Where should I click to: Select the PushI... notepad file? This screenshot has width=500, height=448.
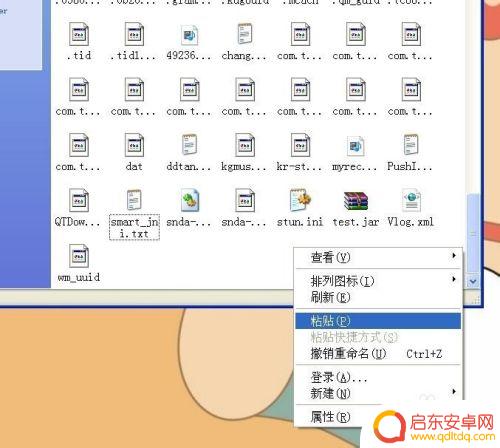pyautogui.click(x=411, y=145)
